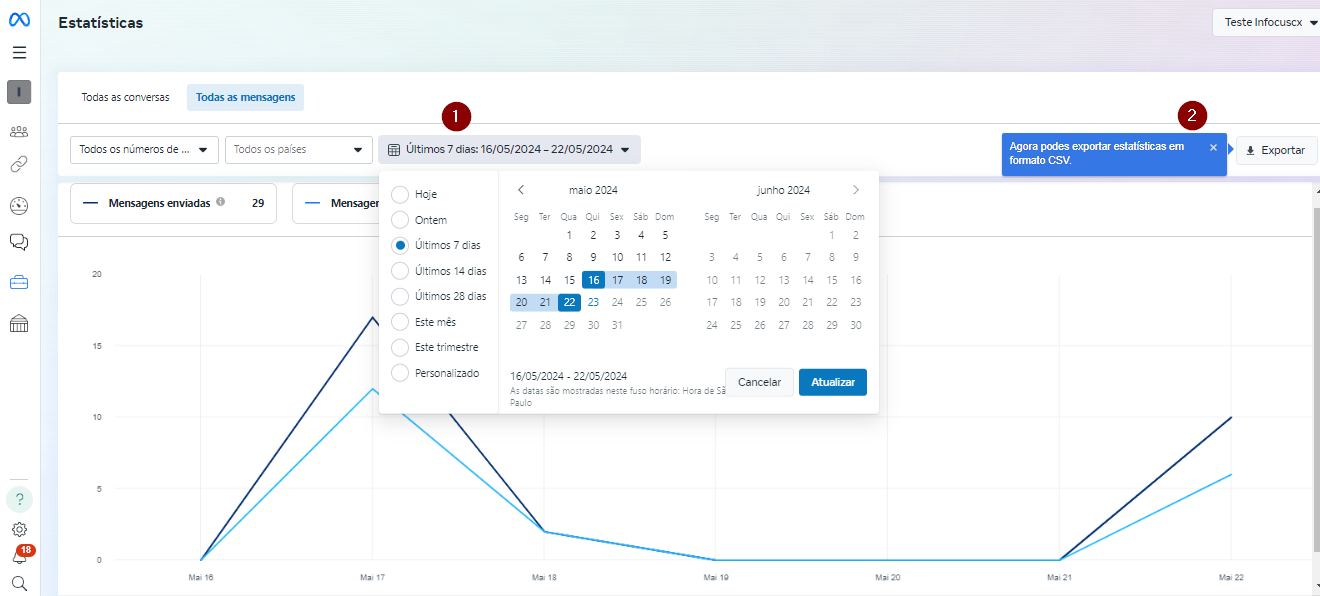Expand the 'Todos os países' dropdown
1320x596 pixels.
[x=298, y=150]
